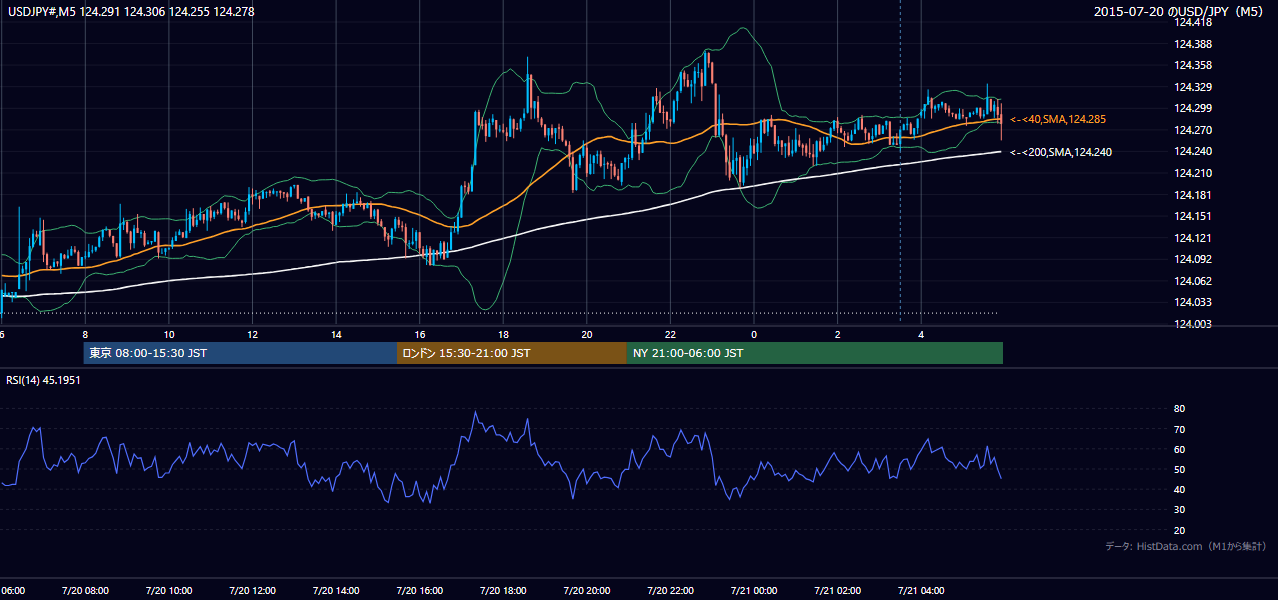
Task: Click the 124.329 price axis label
Action: (x=1193, y=87)
